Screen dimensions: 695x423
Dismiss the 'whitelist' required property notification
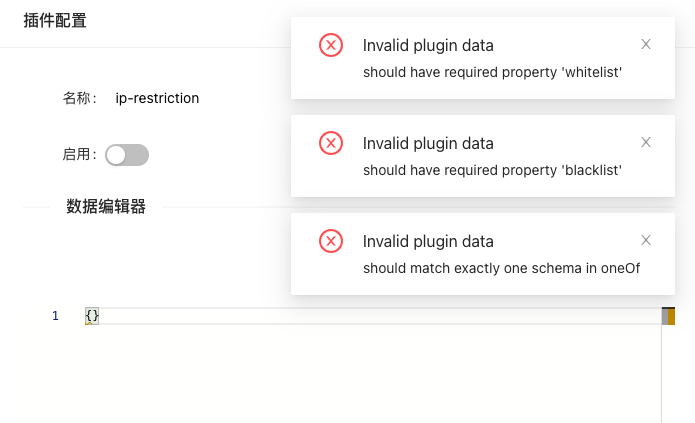(646, 44)
